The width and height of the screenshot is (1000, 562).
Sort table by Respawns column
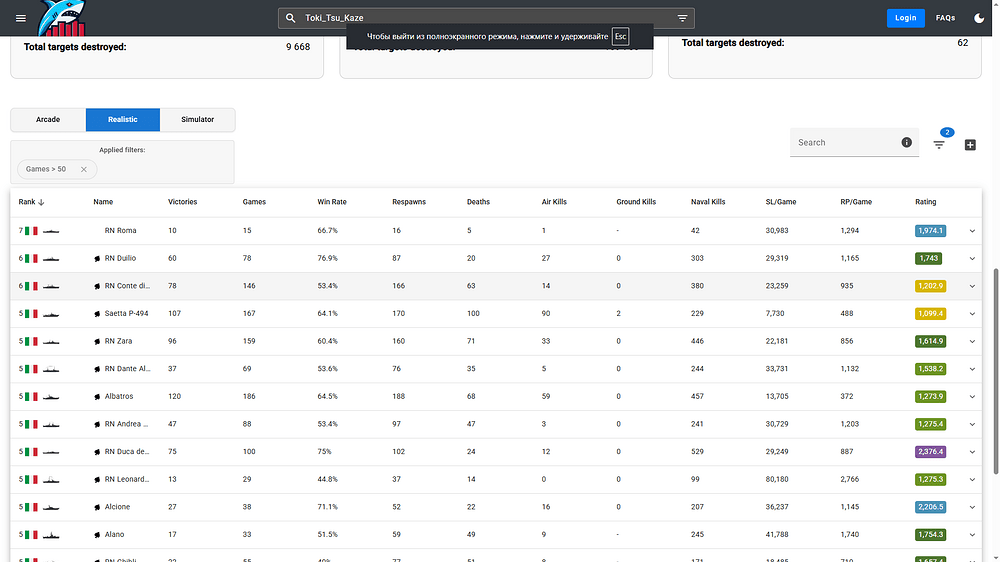point(409,202)
